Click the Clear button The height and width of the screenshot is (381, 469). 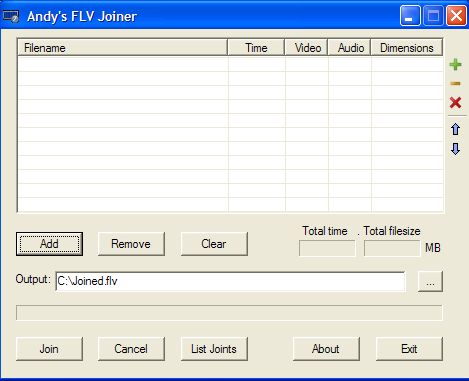(x=214, y=244)
